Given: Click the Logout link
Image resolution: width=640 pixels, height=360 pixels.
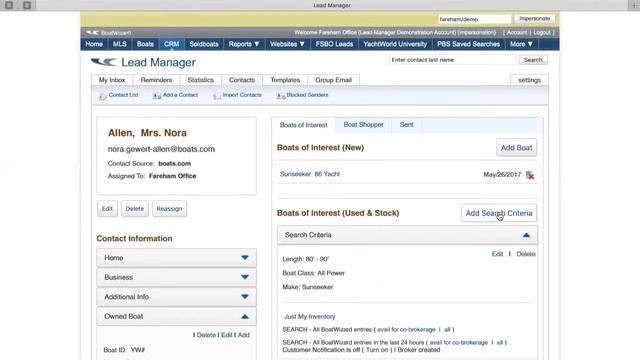Looking at the screenshot, I should click(x=542, y=33).
